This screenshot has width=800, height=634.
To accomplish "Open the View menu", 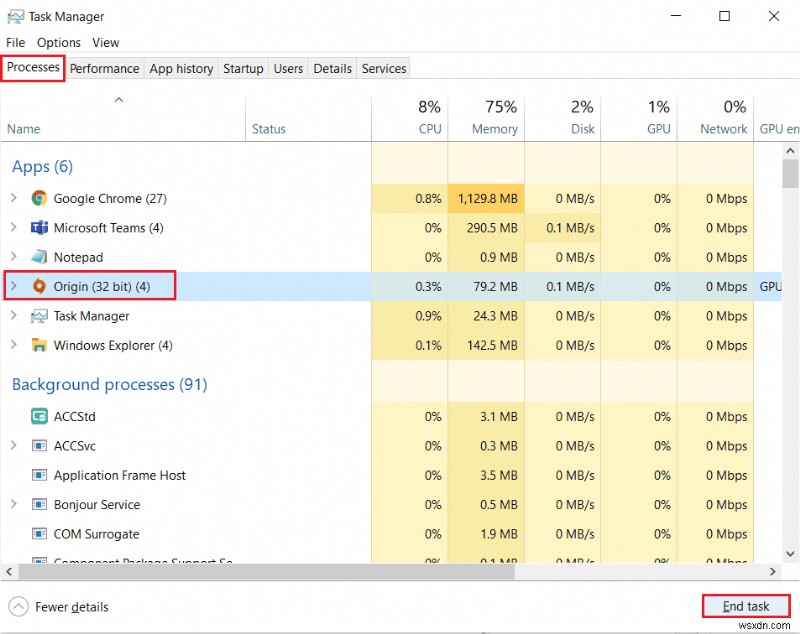I will 105,42.
